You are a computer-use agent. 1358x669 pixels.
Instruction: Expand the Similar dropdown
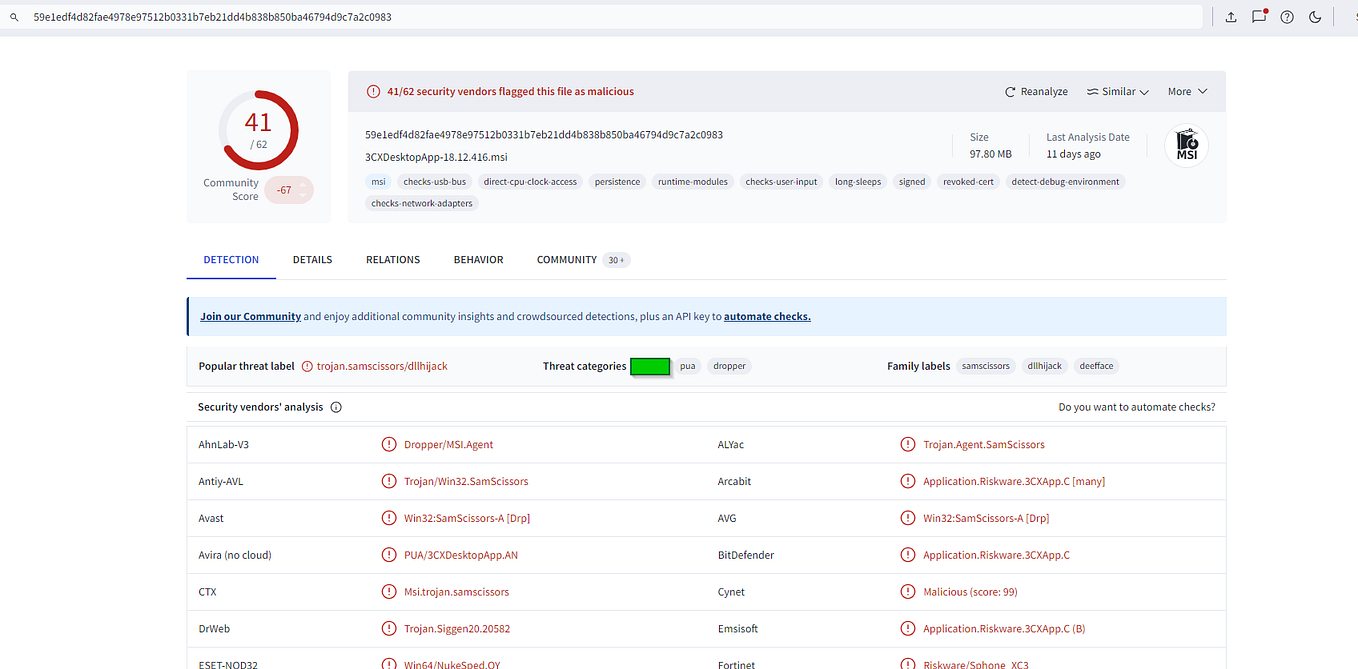click(x=1117, y=91)
